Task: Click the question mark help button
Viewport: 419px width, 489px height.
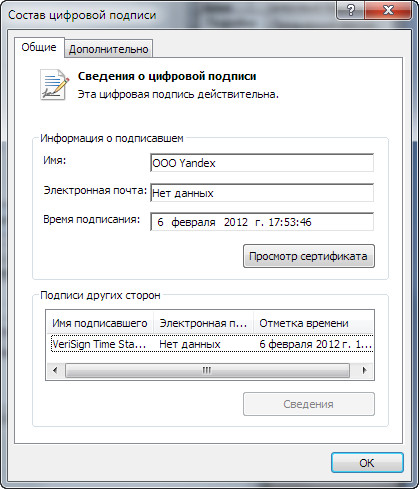Action: tap(350, 10)
